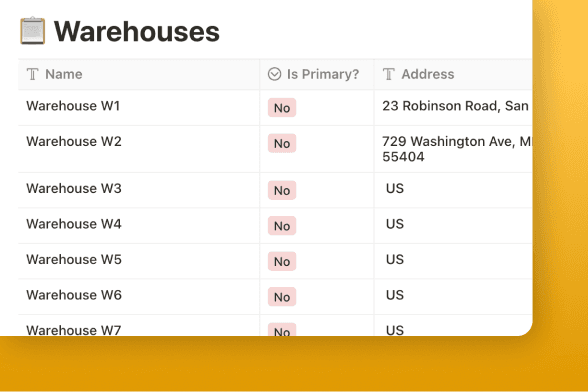
Task: Click the select-type icon in Is Primary header
Action: (274, 74)
